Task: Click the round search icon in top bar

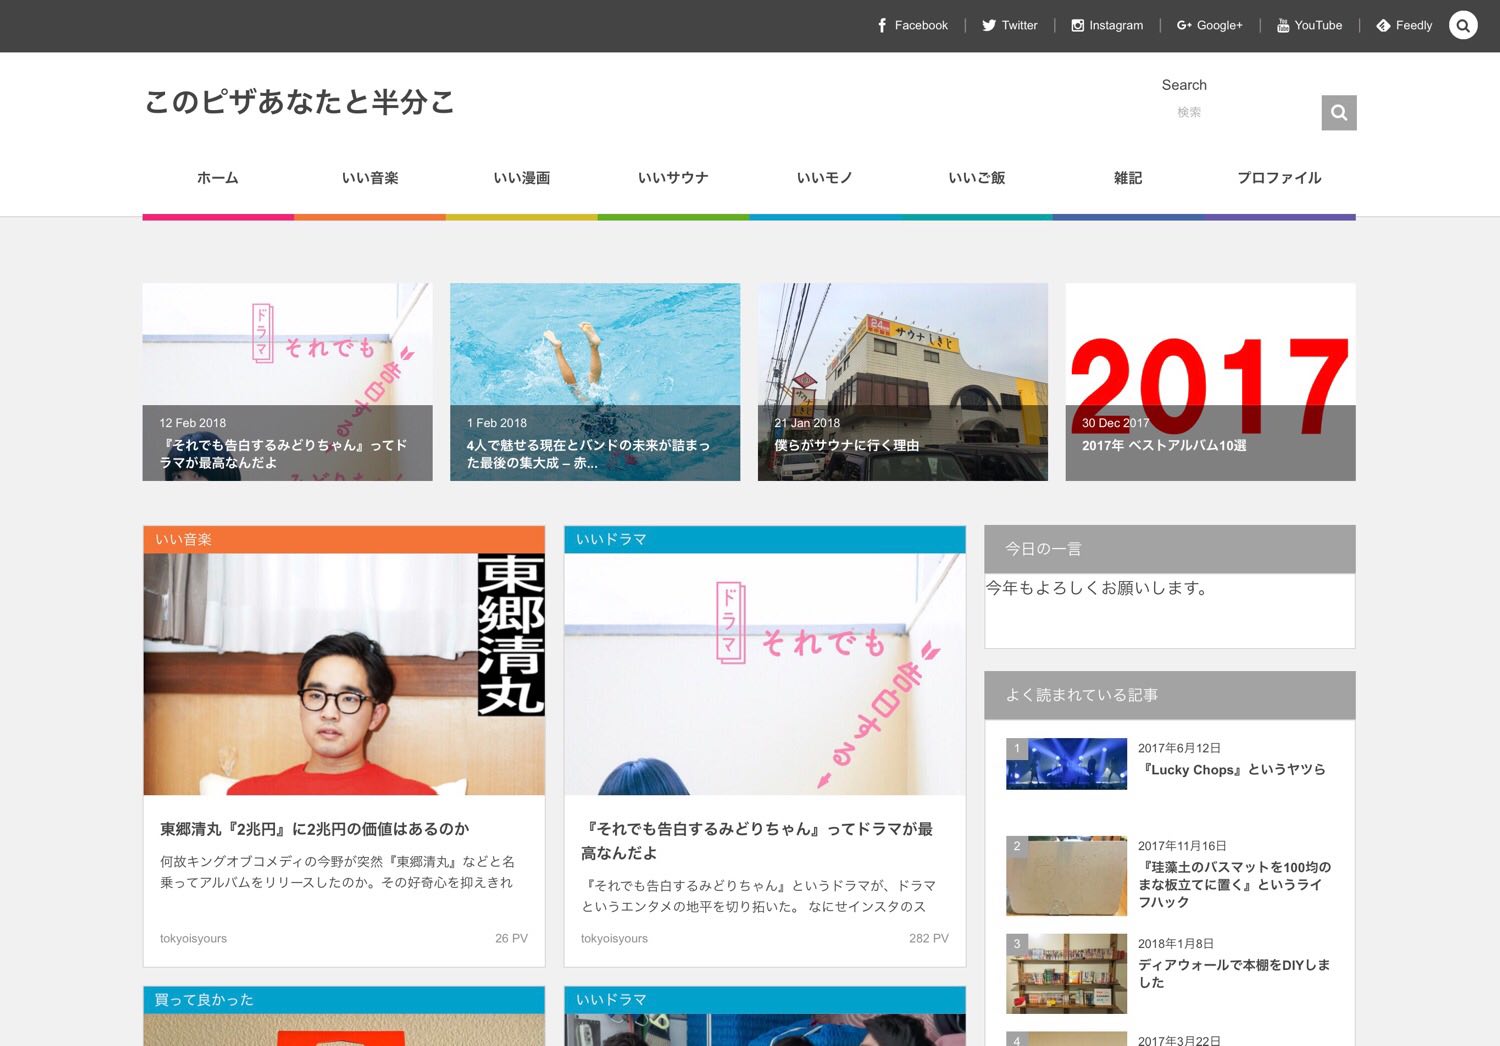Action: [1463, 25]
